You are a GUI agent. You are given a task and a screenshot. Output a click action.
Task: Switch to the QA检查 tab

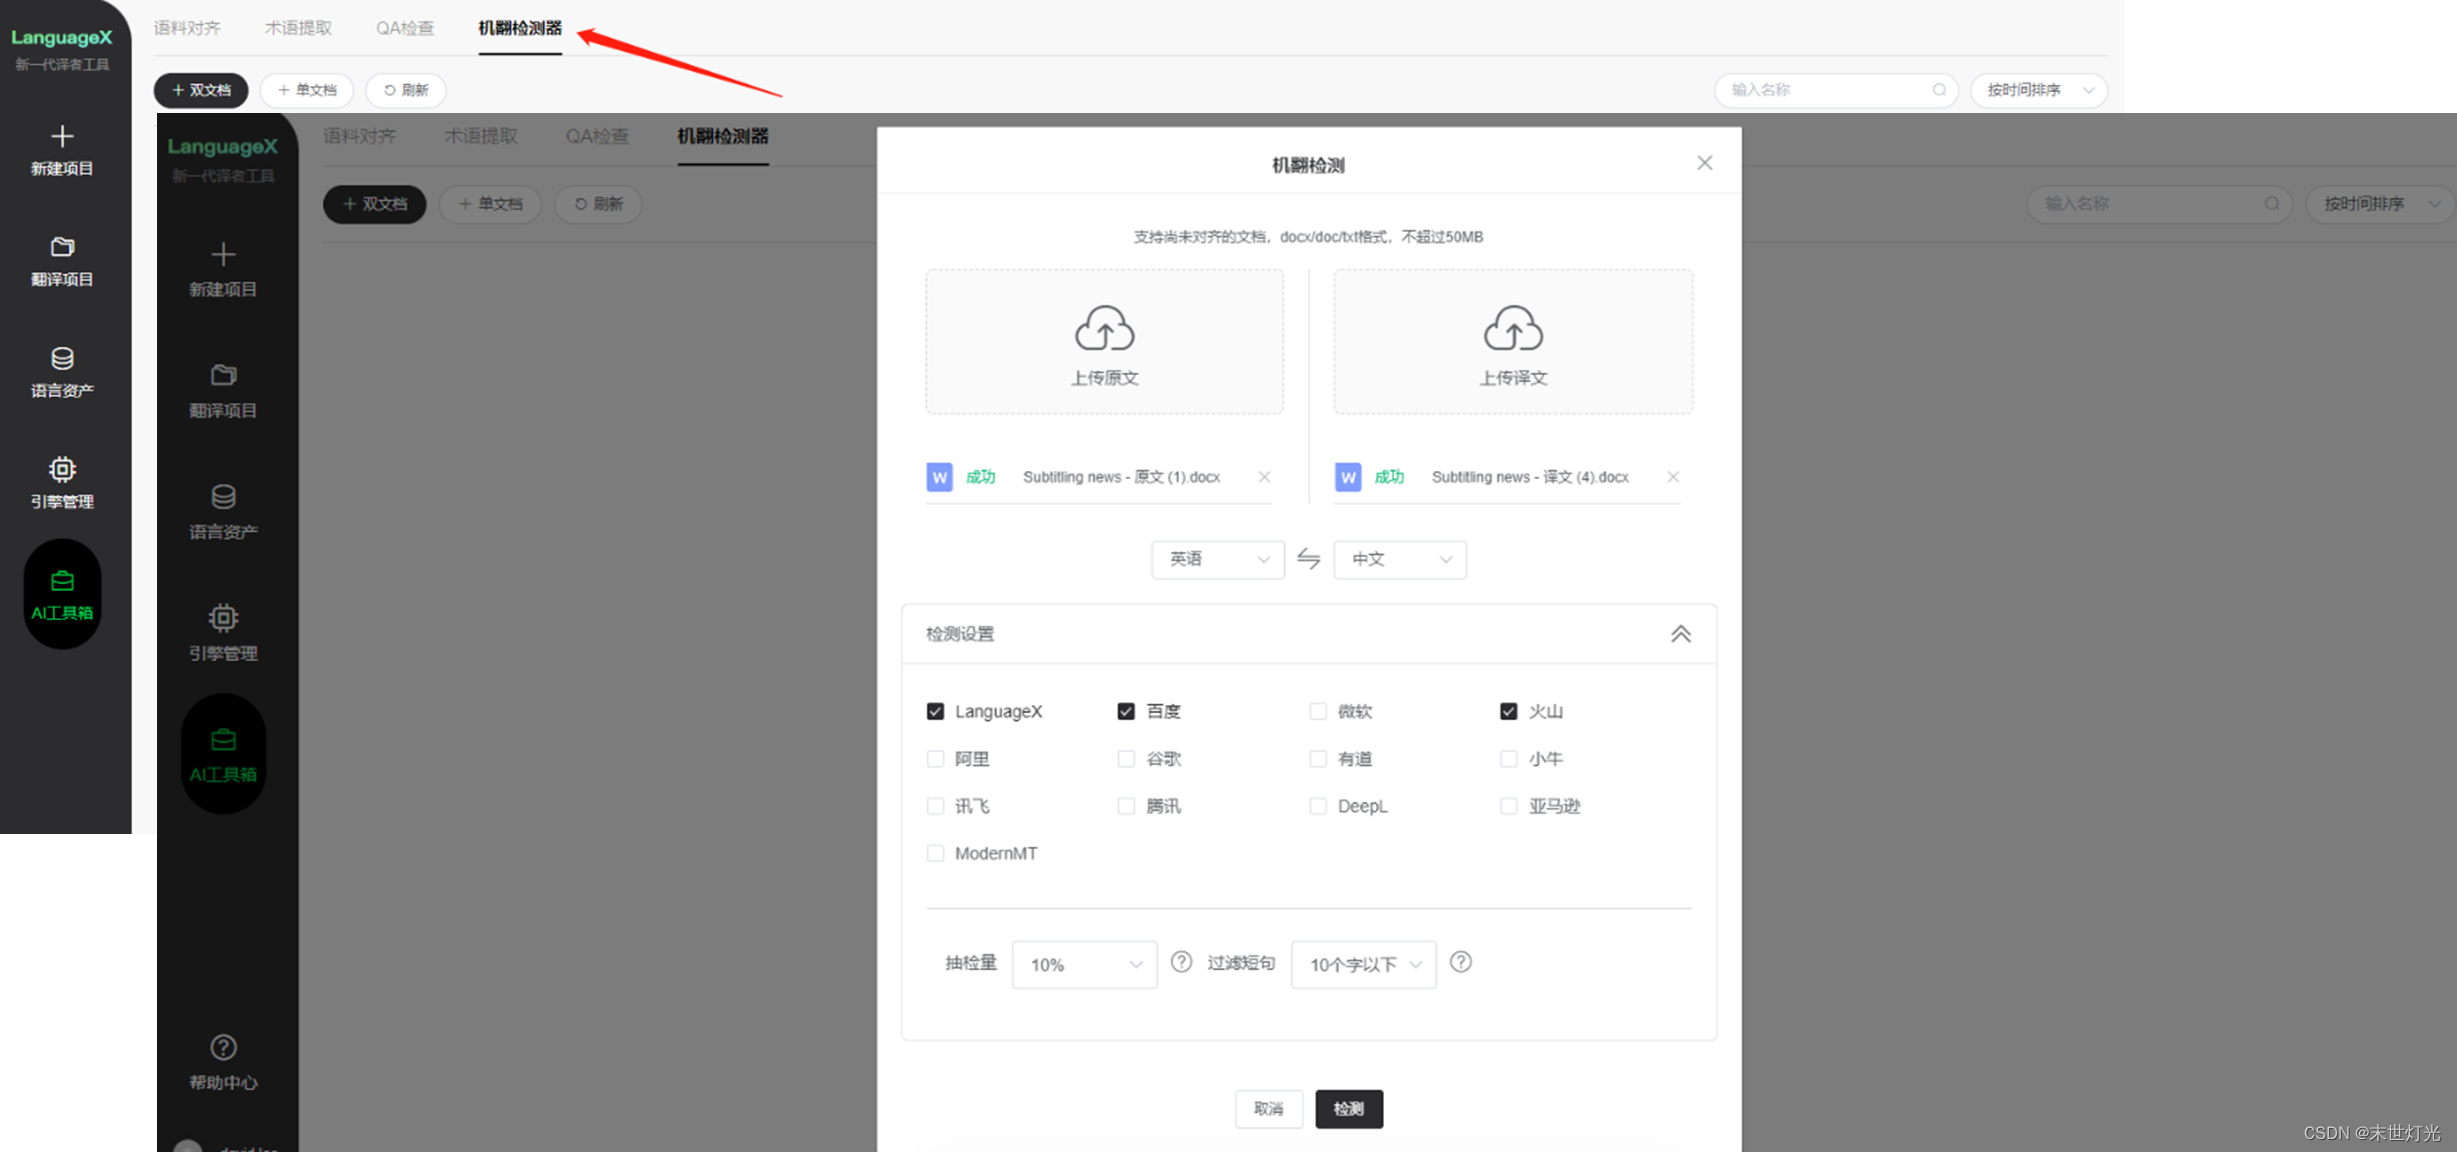pyautogui.click(x=404, y=28)
